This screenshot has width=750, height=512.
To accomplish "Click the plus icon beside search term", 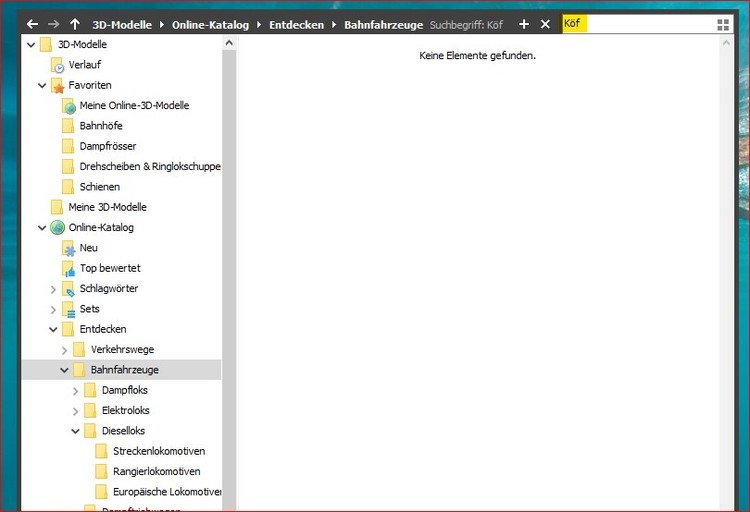I will tap(524, 24).
